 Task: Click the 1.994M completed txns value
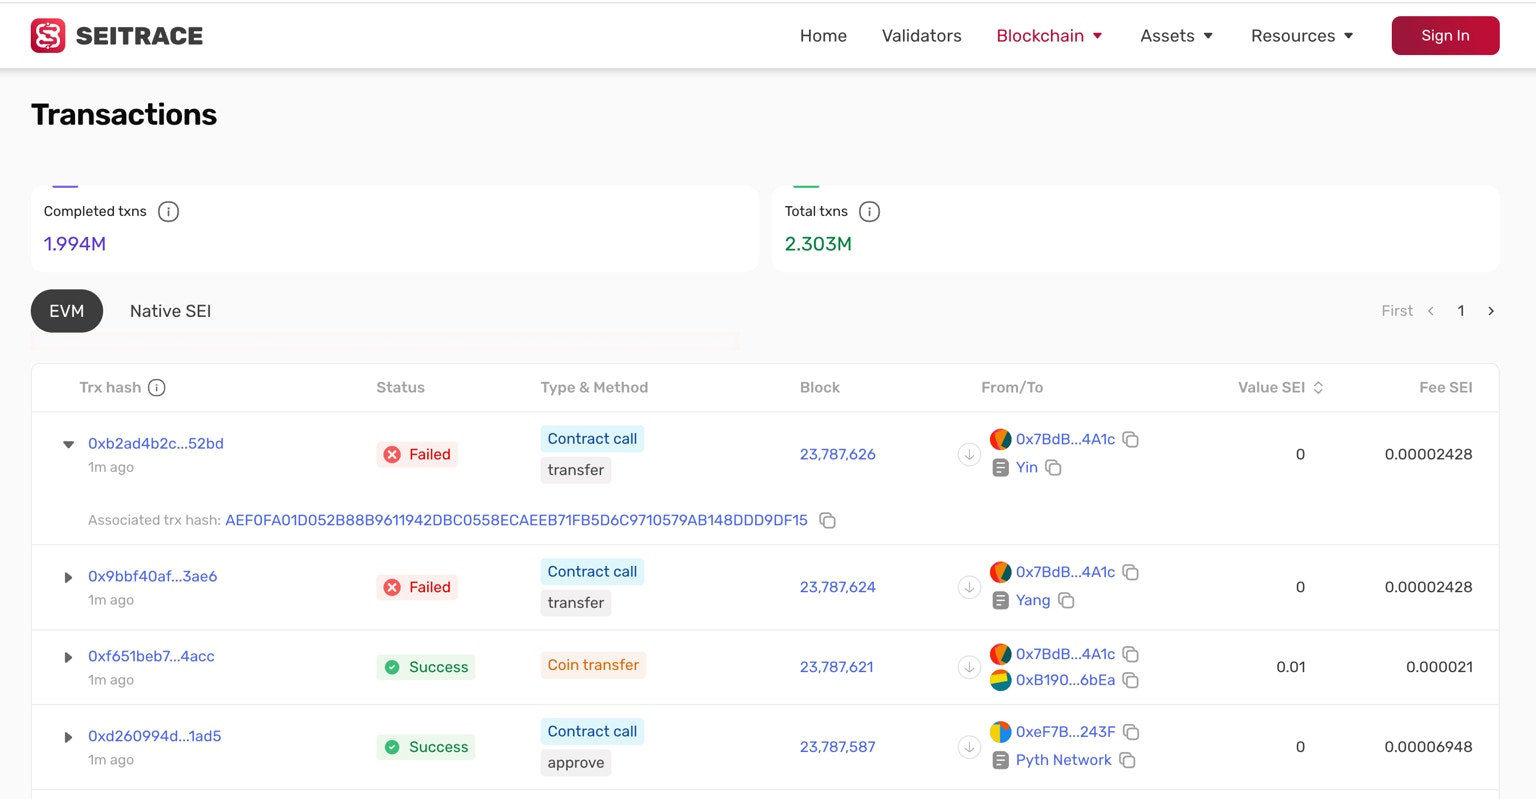[75, 245]
